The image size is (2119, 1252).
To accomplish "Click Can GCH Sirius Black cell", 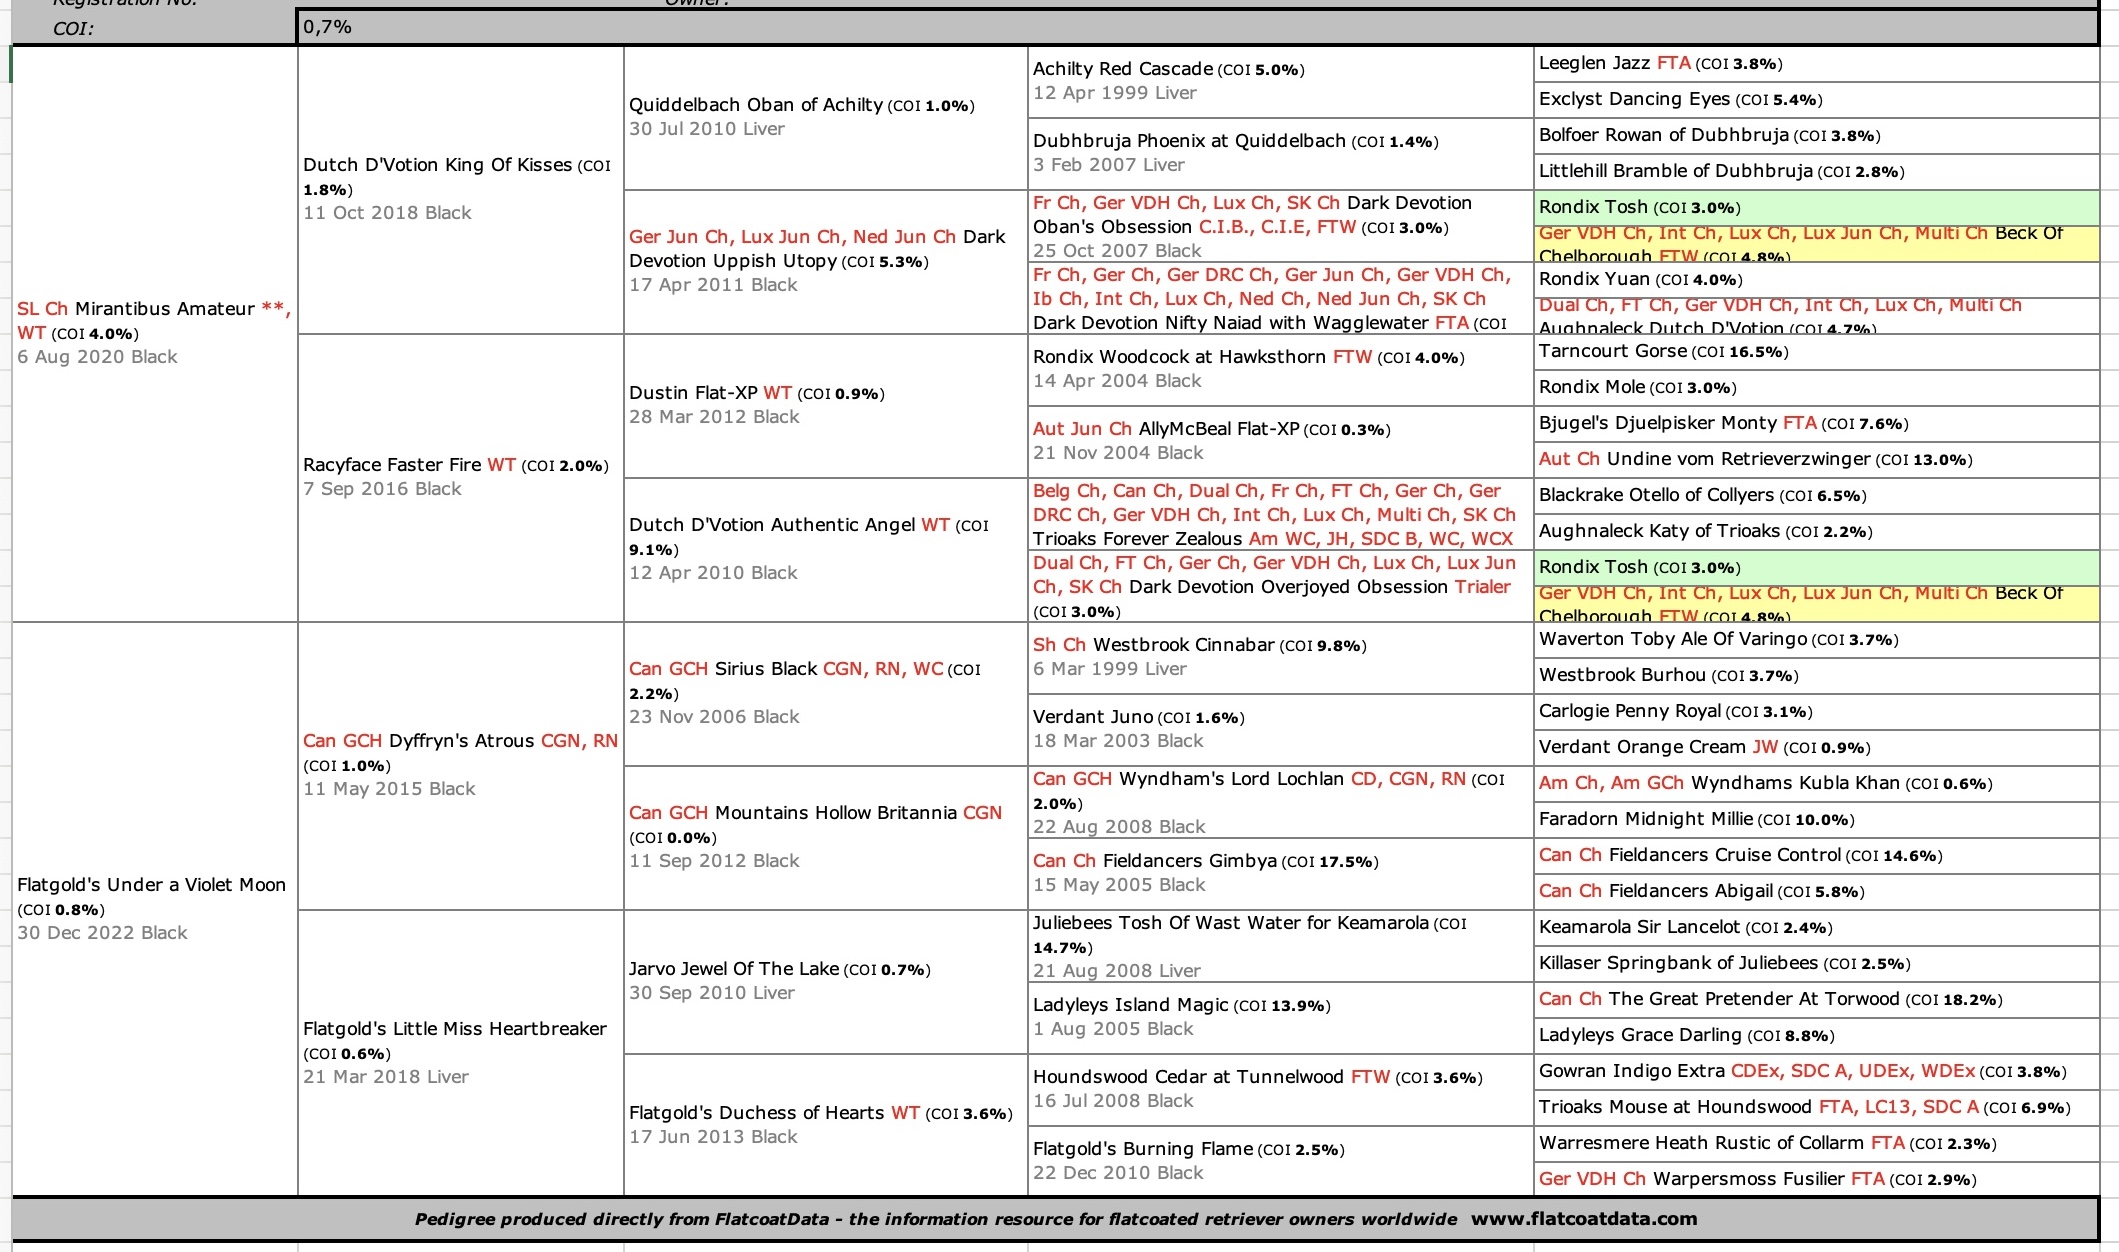I will point(826,694).
